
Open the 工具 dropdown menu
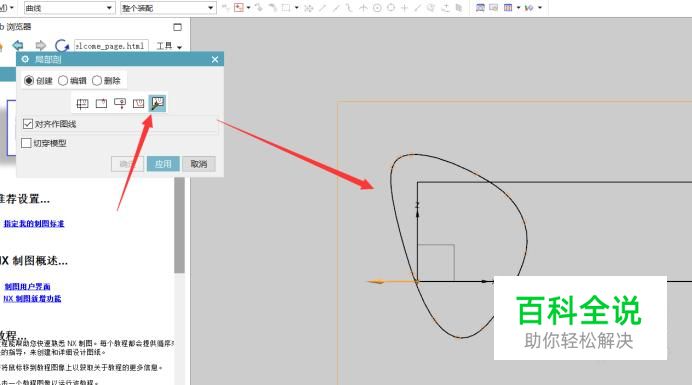[x=169, y=46]
